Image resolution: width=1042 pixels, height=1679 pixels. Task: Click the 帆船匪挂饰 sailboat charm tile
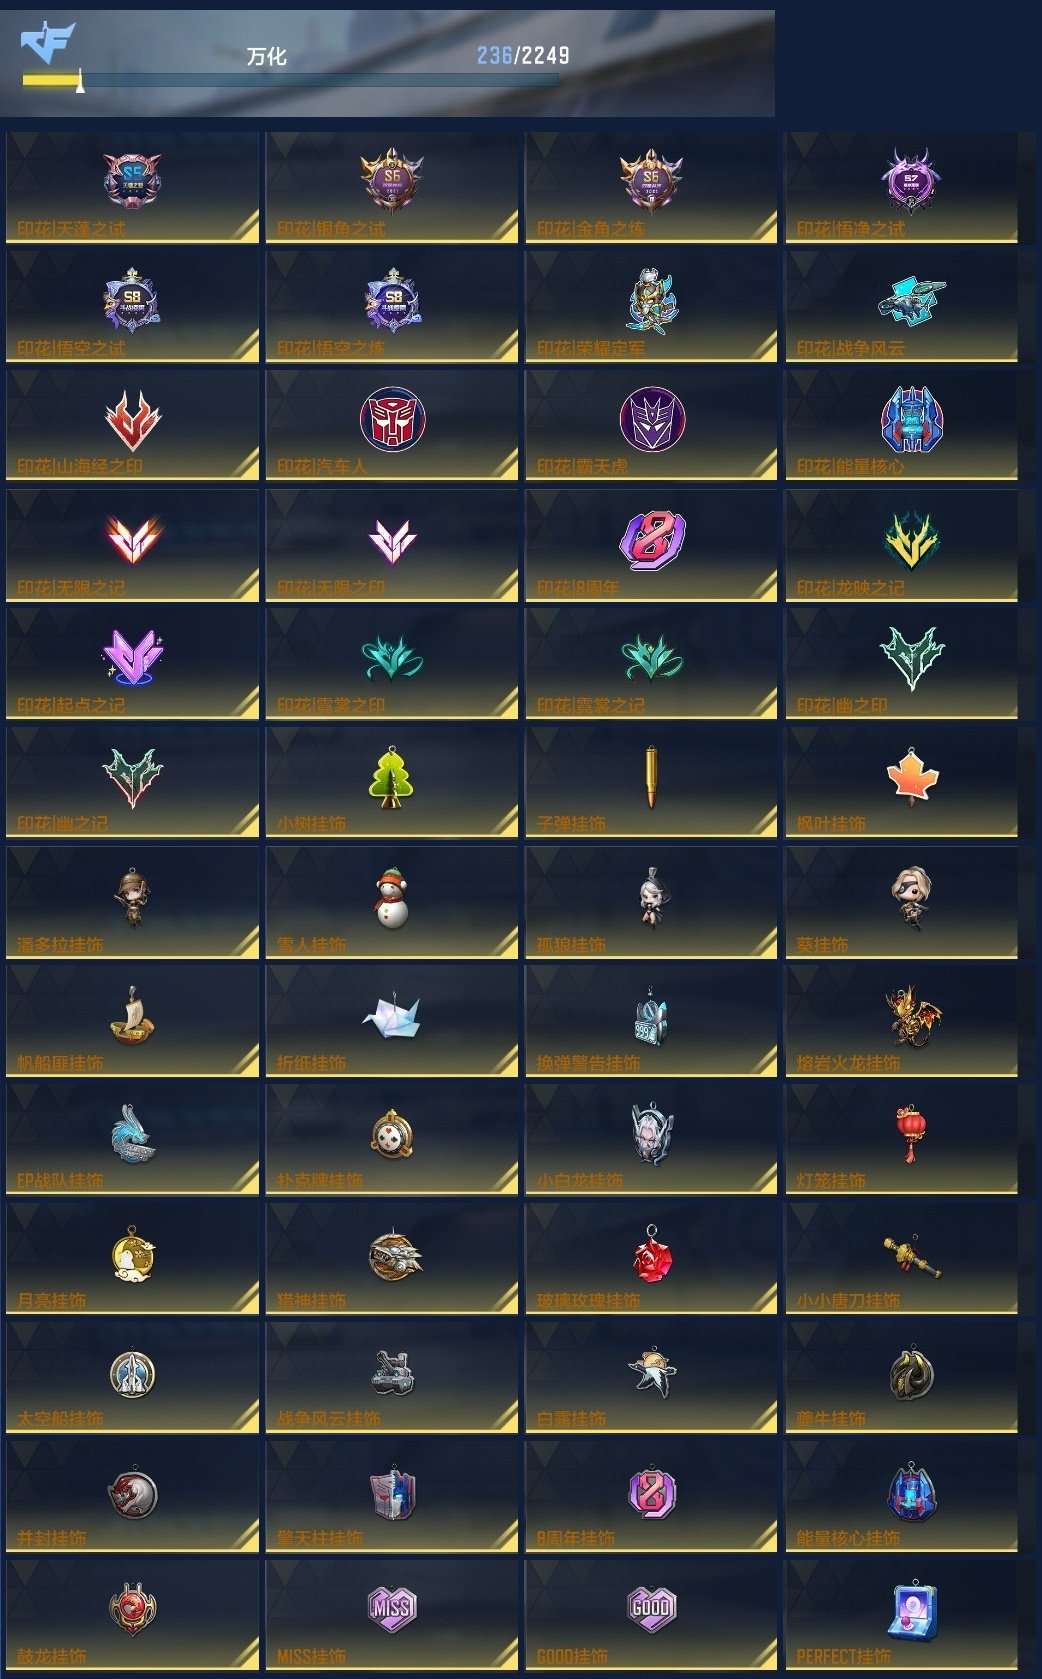(x=132, y=1020)
